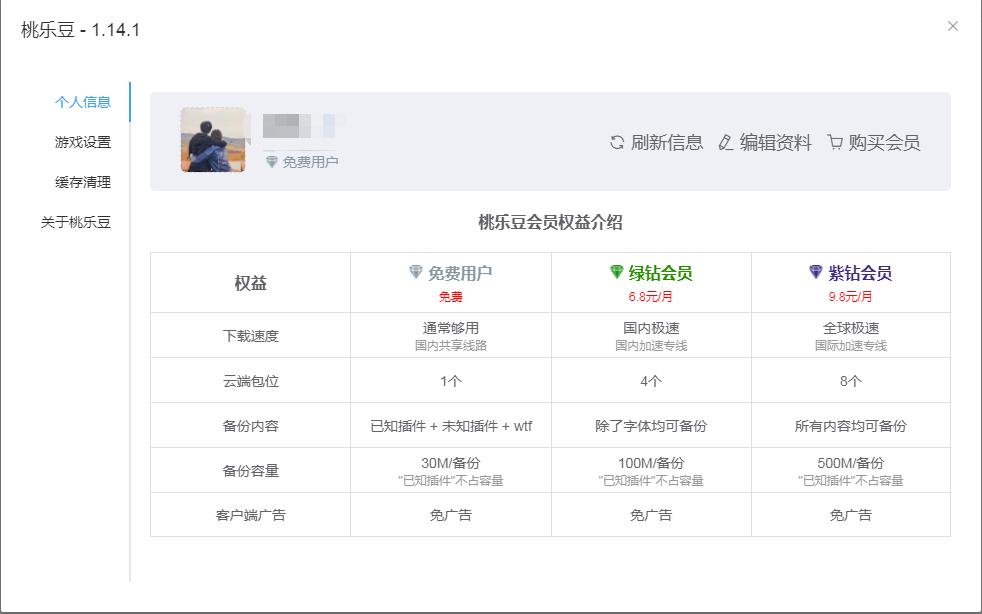Click 100M/备份 cell
The height and width of the screenshot is (614, 982).
[x=651, y=463]
